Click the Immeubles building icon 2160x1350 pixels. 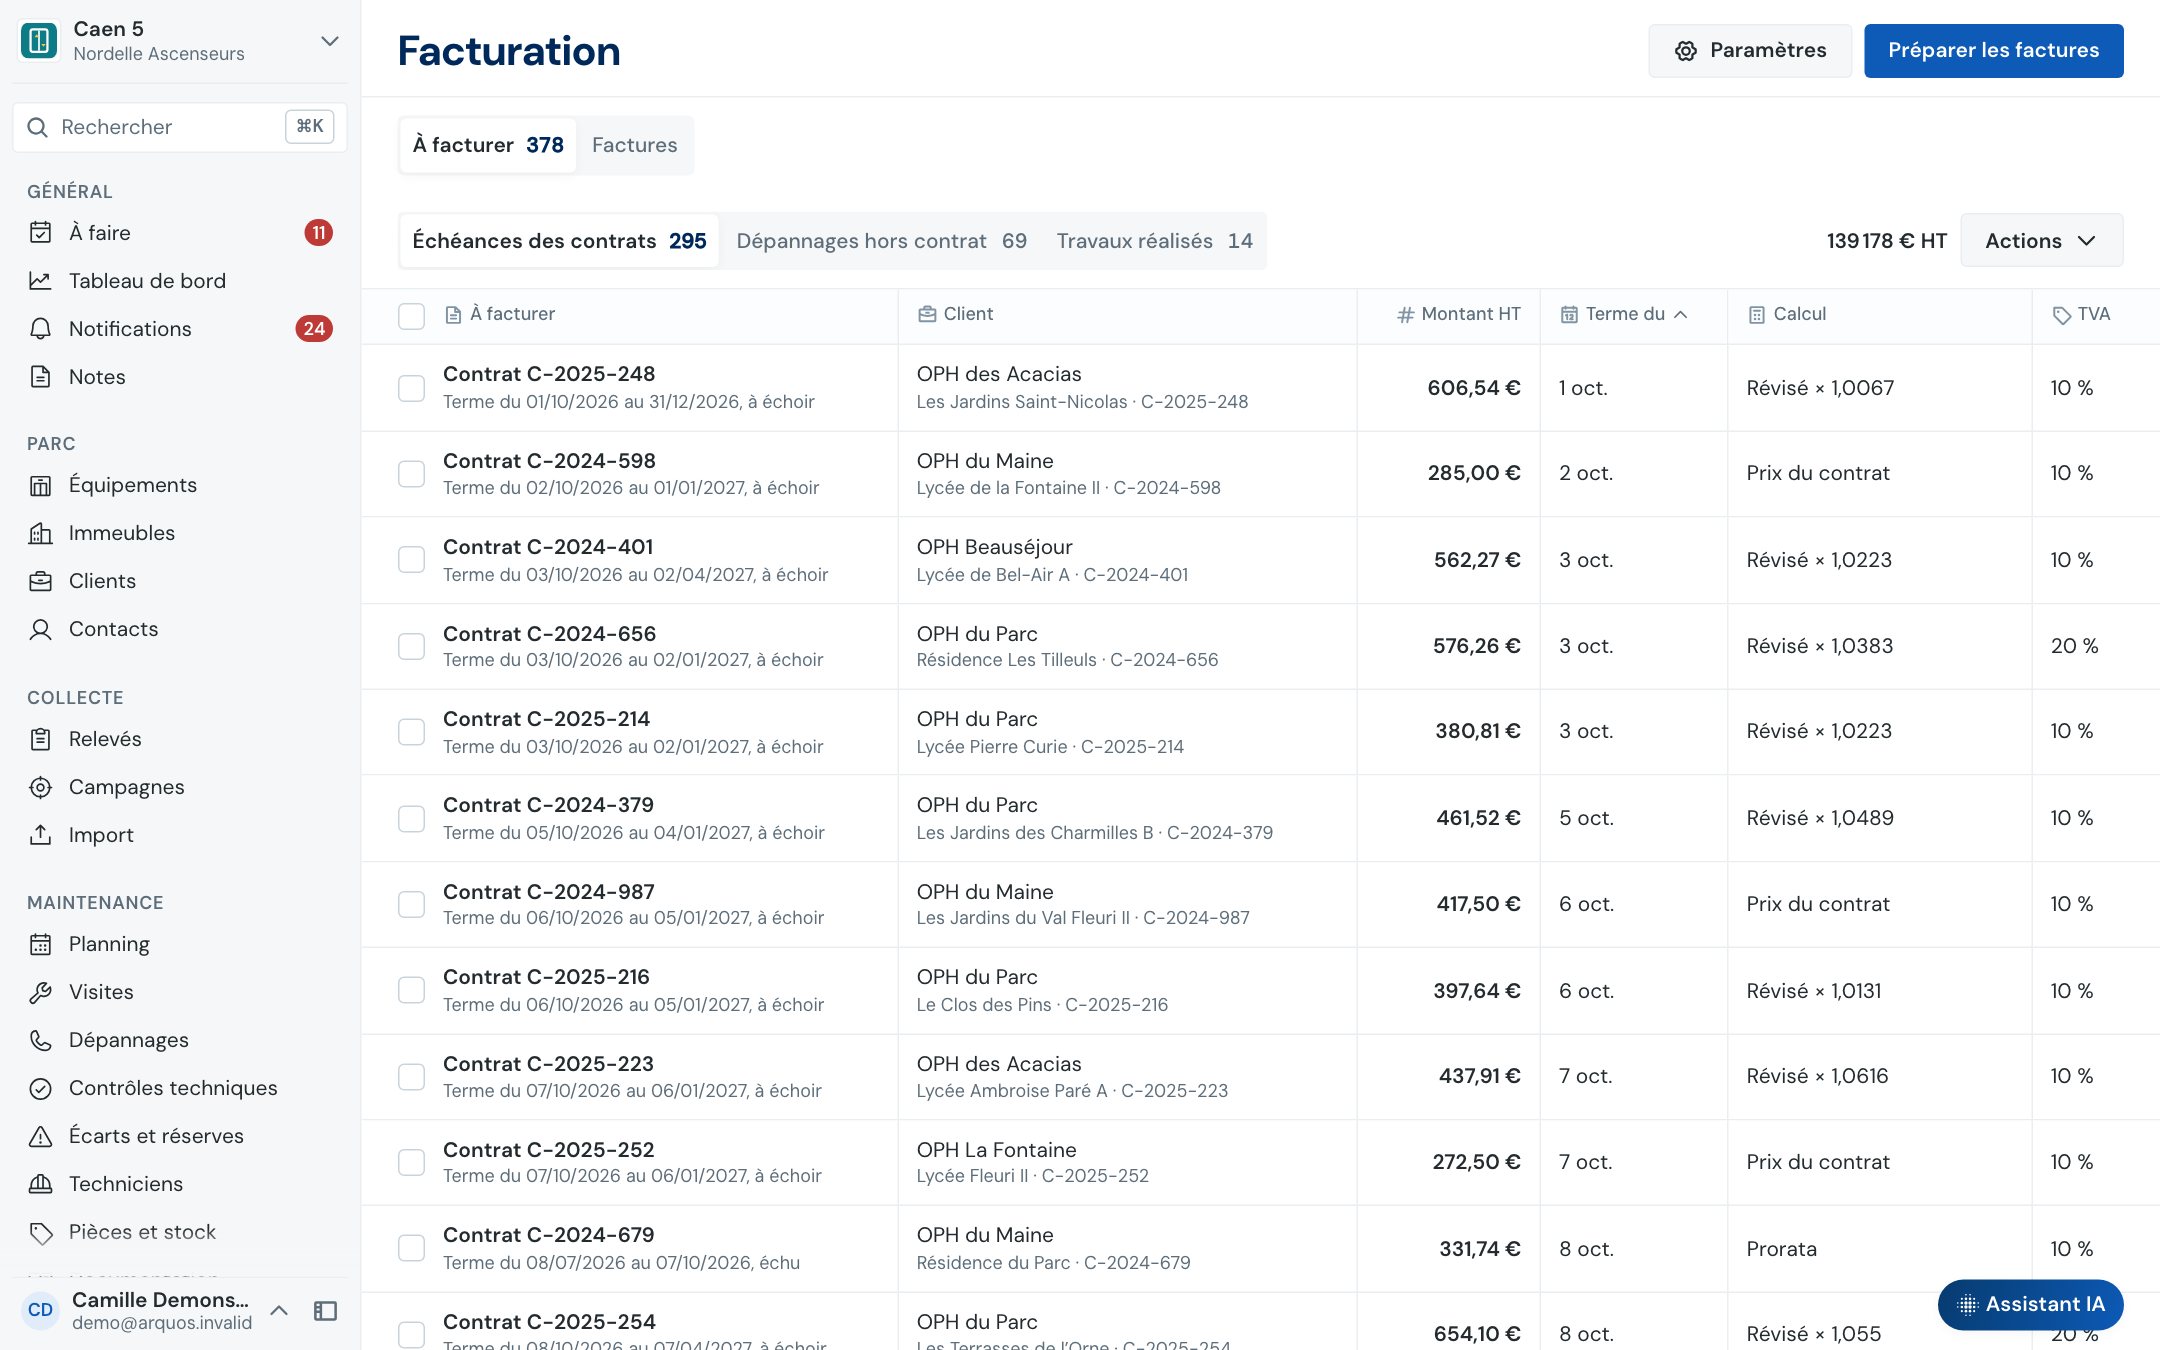[40, 533]
